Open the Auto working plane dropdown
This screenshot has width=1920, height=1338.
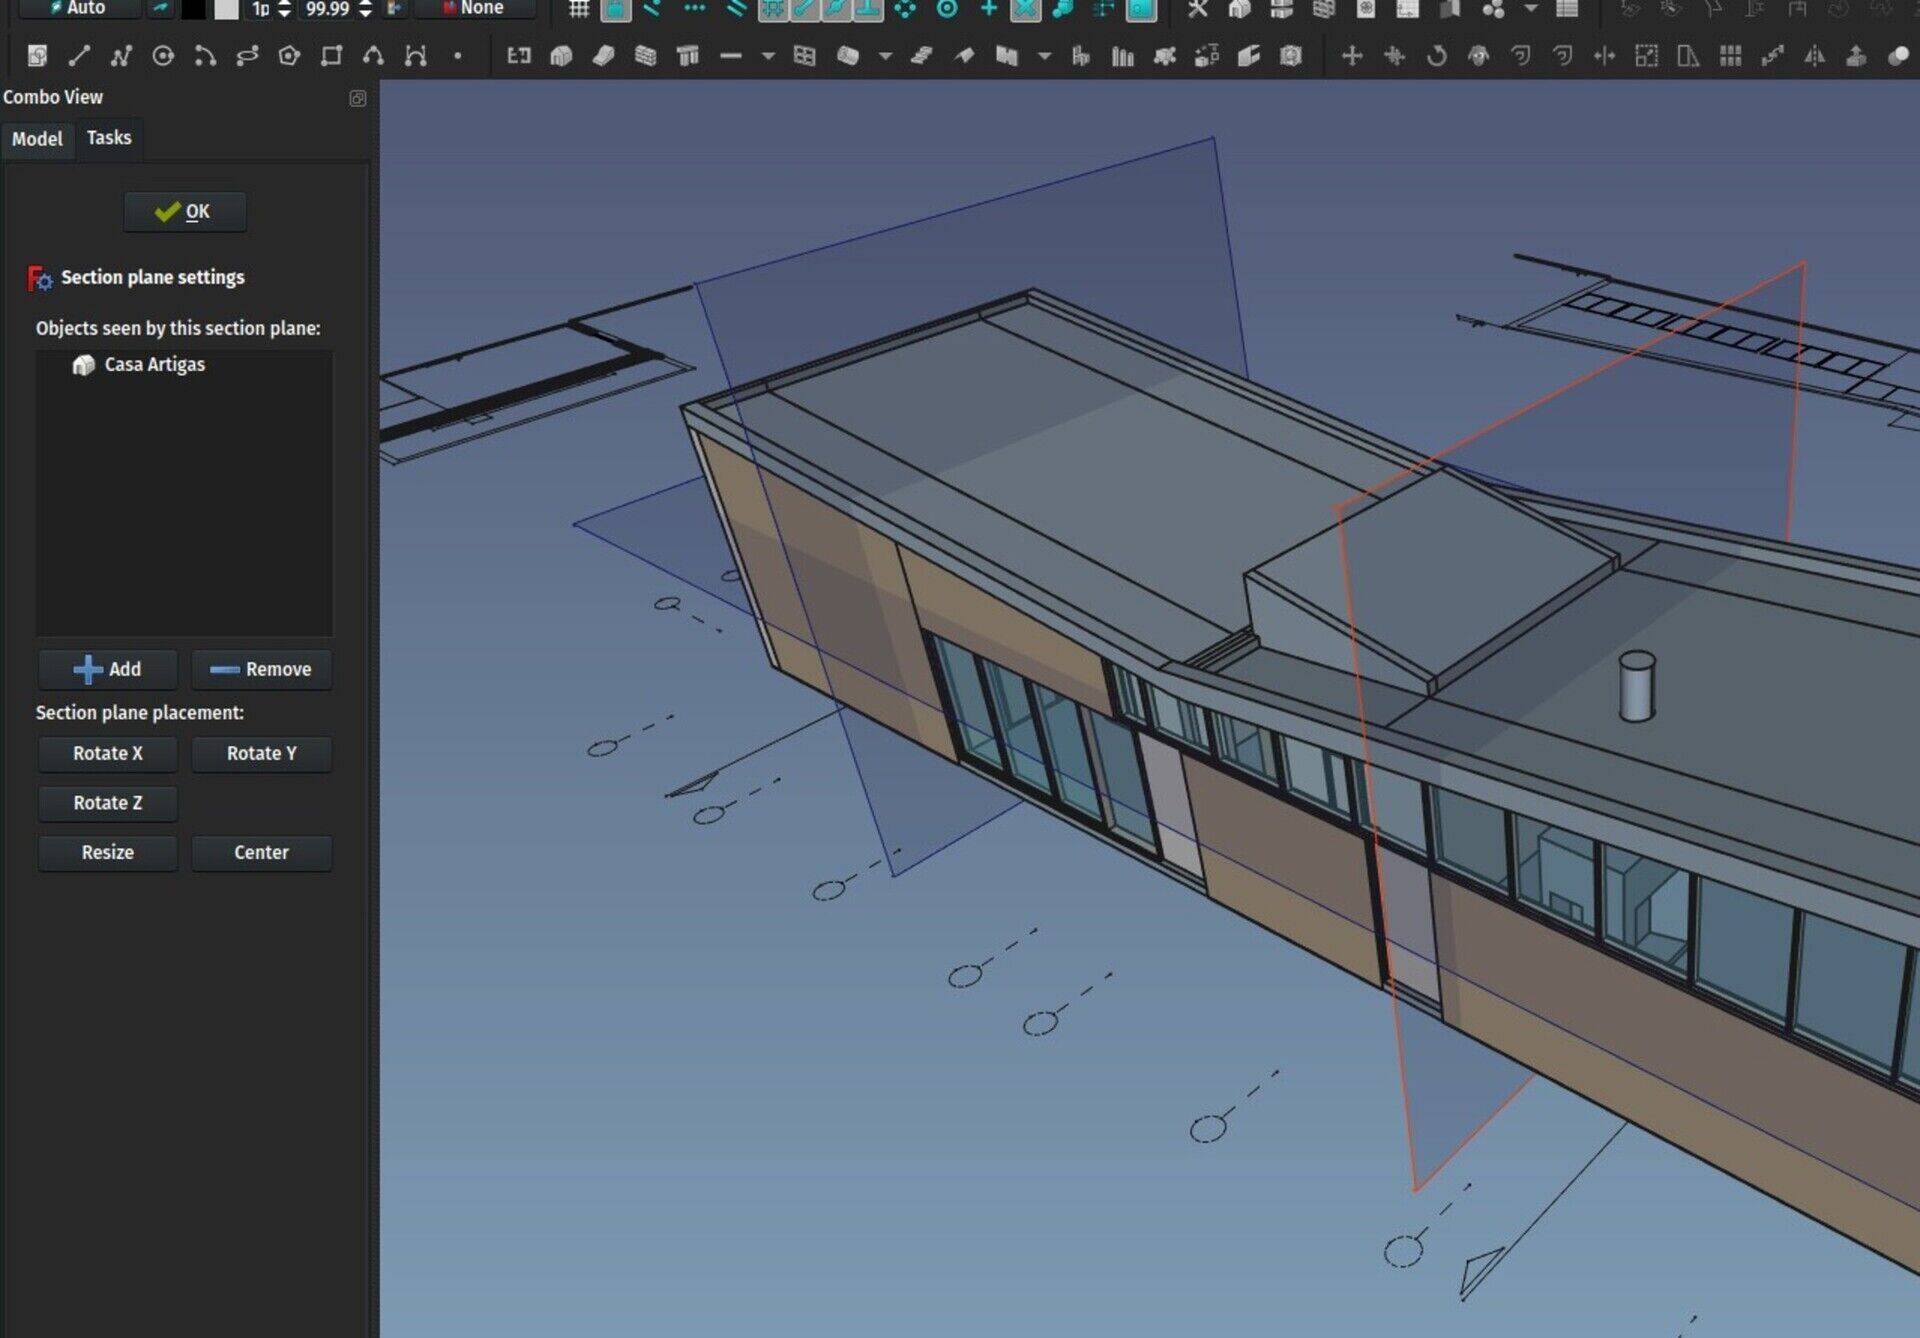(78, 8)
